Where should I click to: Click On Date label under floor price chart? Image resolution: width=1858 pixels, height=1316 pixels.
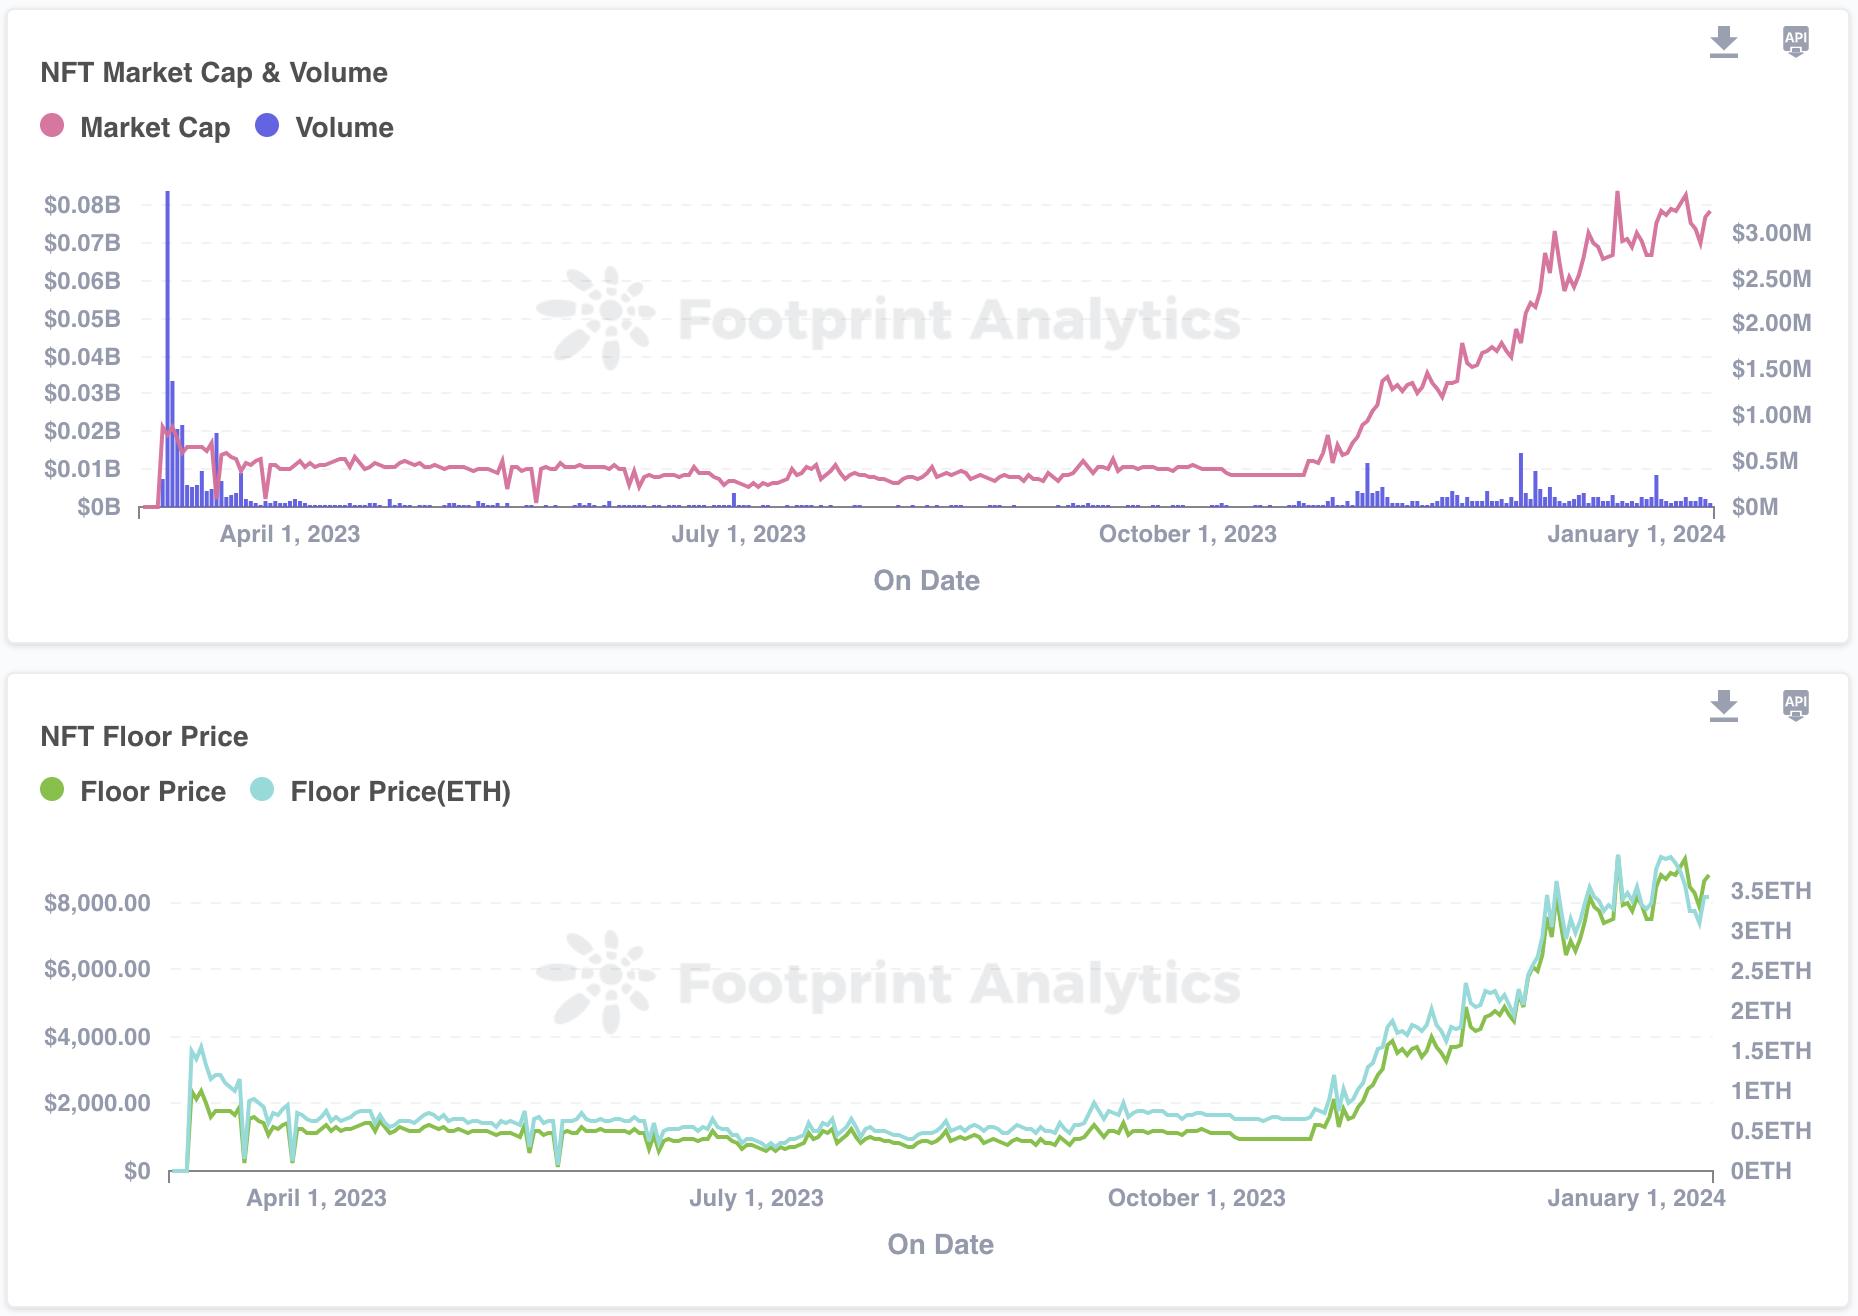[940, 1244]
